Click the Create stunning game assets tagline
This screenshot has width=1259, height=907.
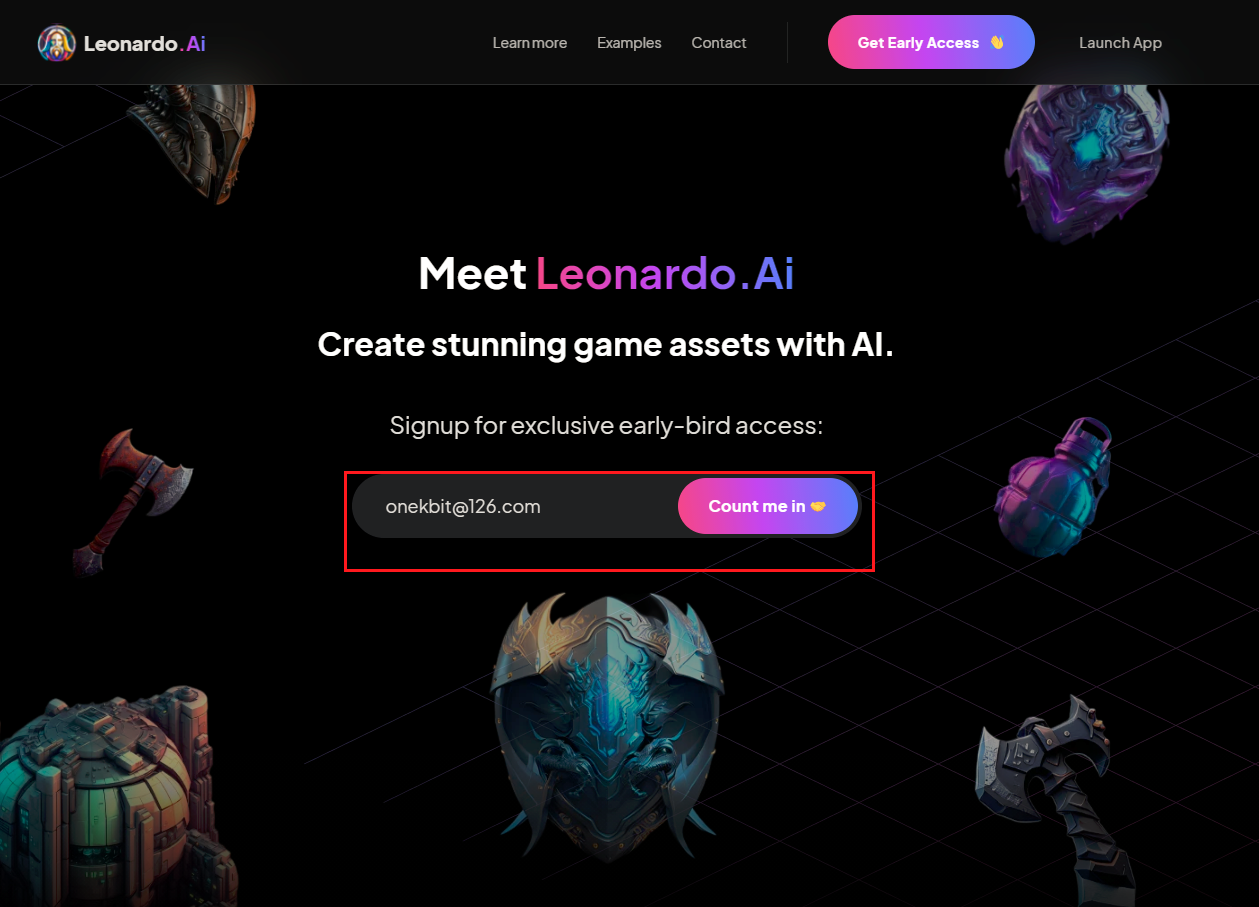pos(605,344)
